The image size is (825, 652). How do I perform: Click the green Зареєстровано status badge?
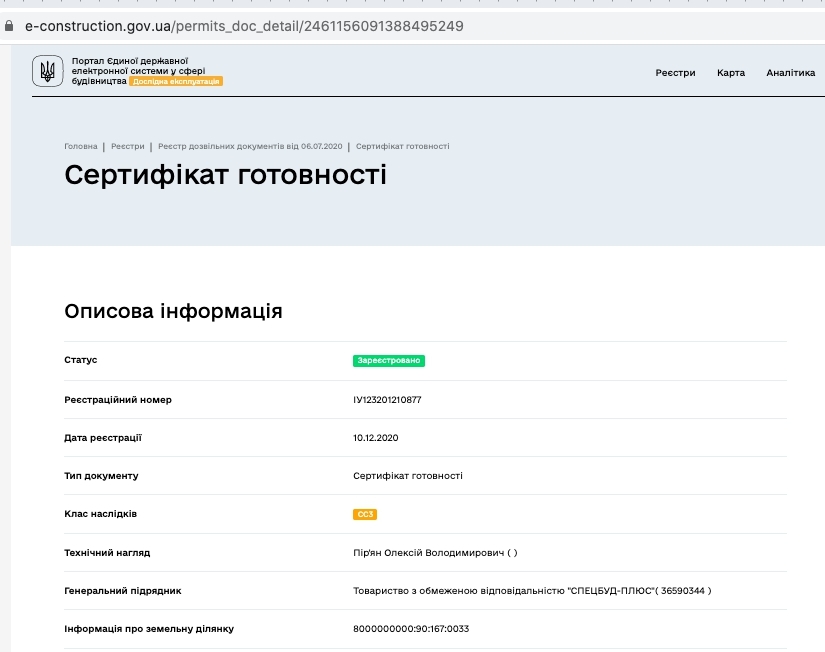click(389, 360)
